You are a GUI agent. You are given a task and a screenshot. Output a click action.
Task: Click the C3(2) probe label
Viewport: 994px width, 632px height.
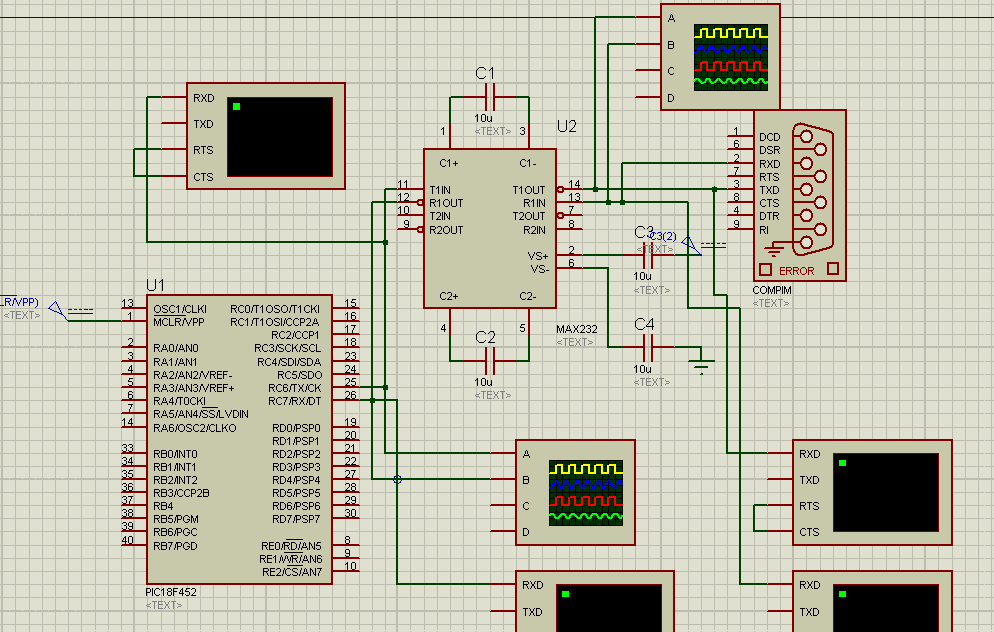662,236
